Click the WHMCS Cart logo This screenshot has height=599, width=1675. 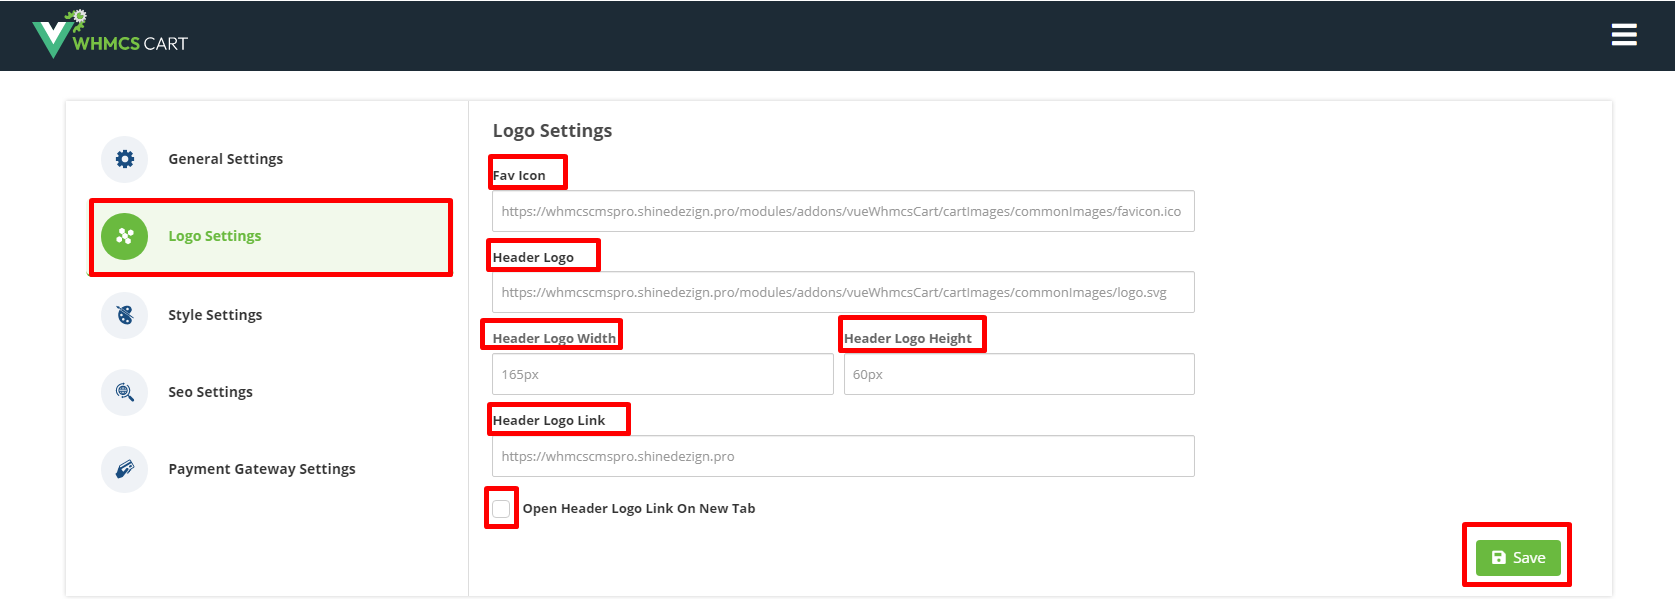tap(110, 36)
